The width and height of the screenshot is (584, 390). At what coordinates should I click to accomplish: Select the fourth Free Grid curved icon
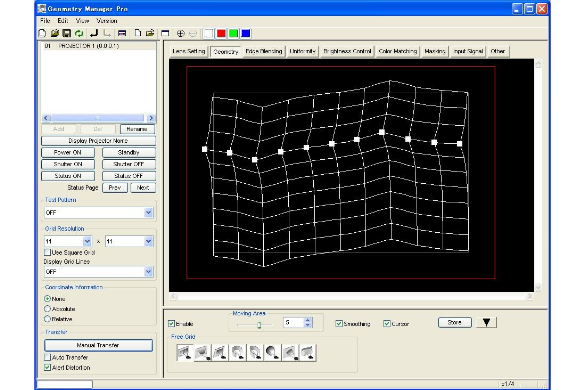pos(238,352)
